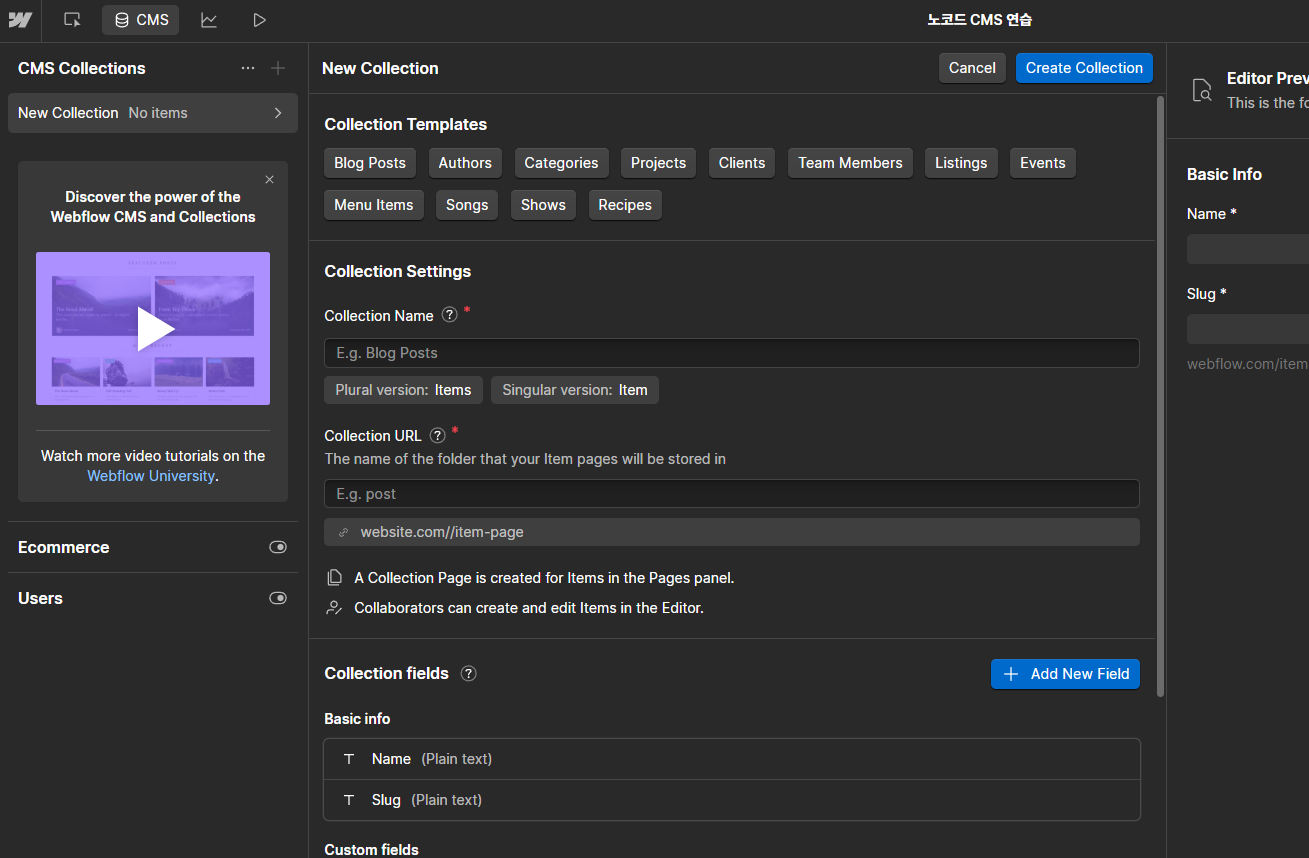The width and height of the screenshot is (1309, 858).
Task: Click the link icon beside website.com//item-page
Action: click(344, 532)
